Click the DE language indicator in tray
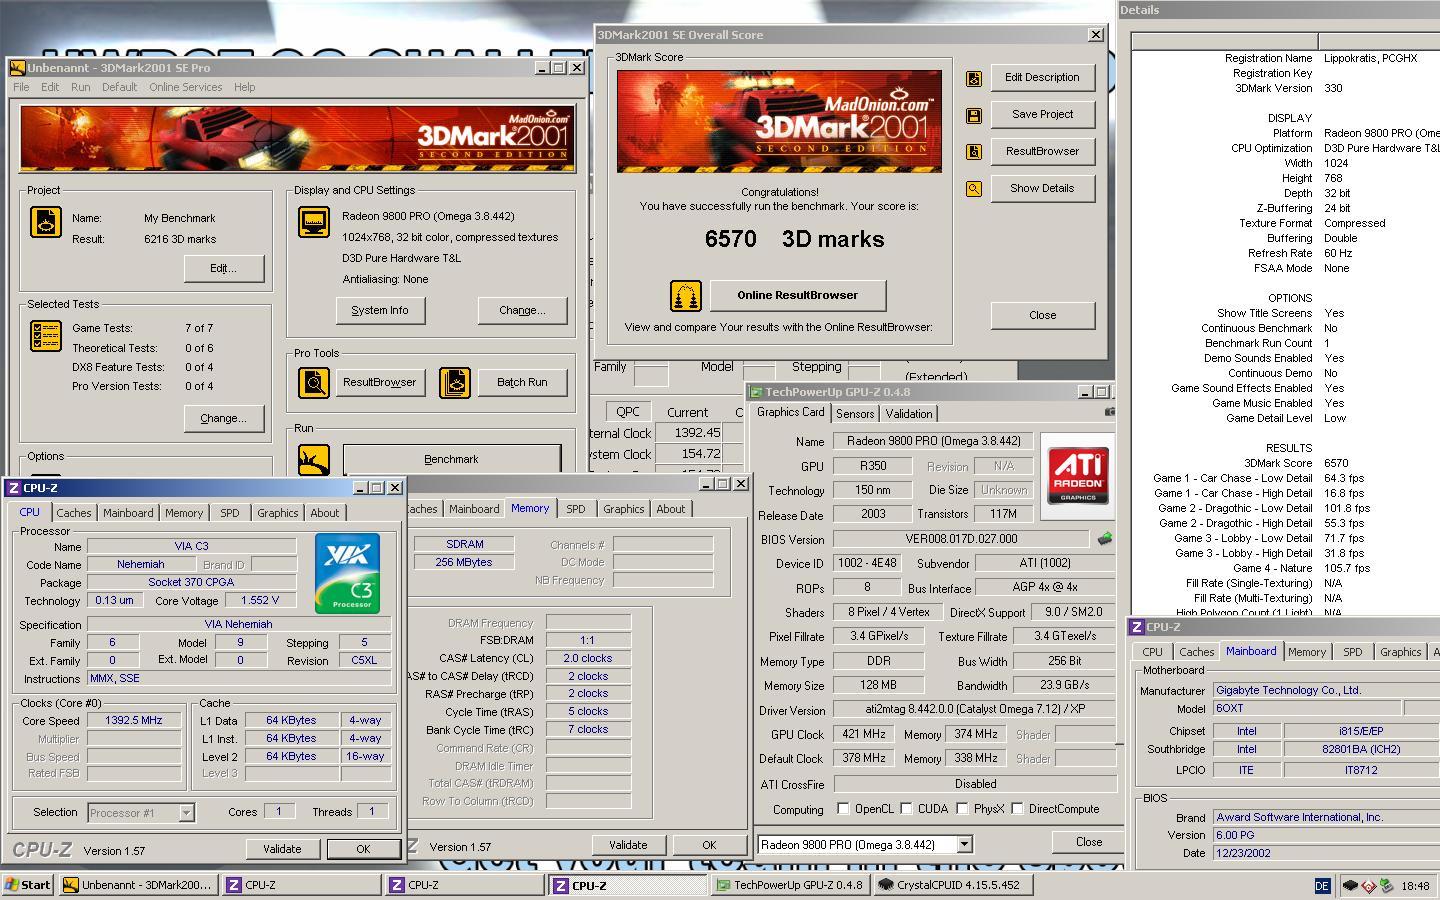Viewport: 1440px width, 900px height. click(1321, 885)
